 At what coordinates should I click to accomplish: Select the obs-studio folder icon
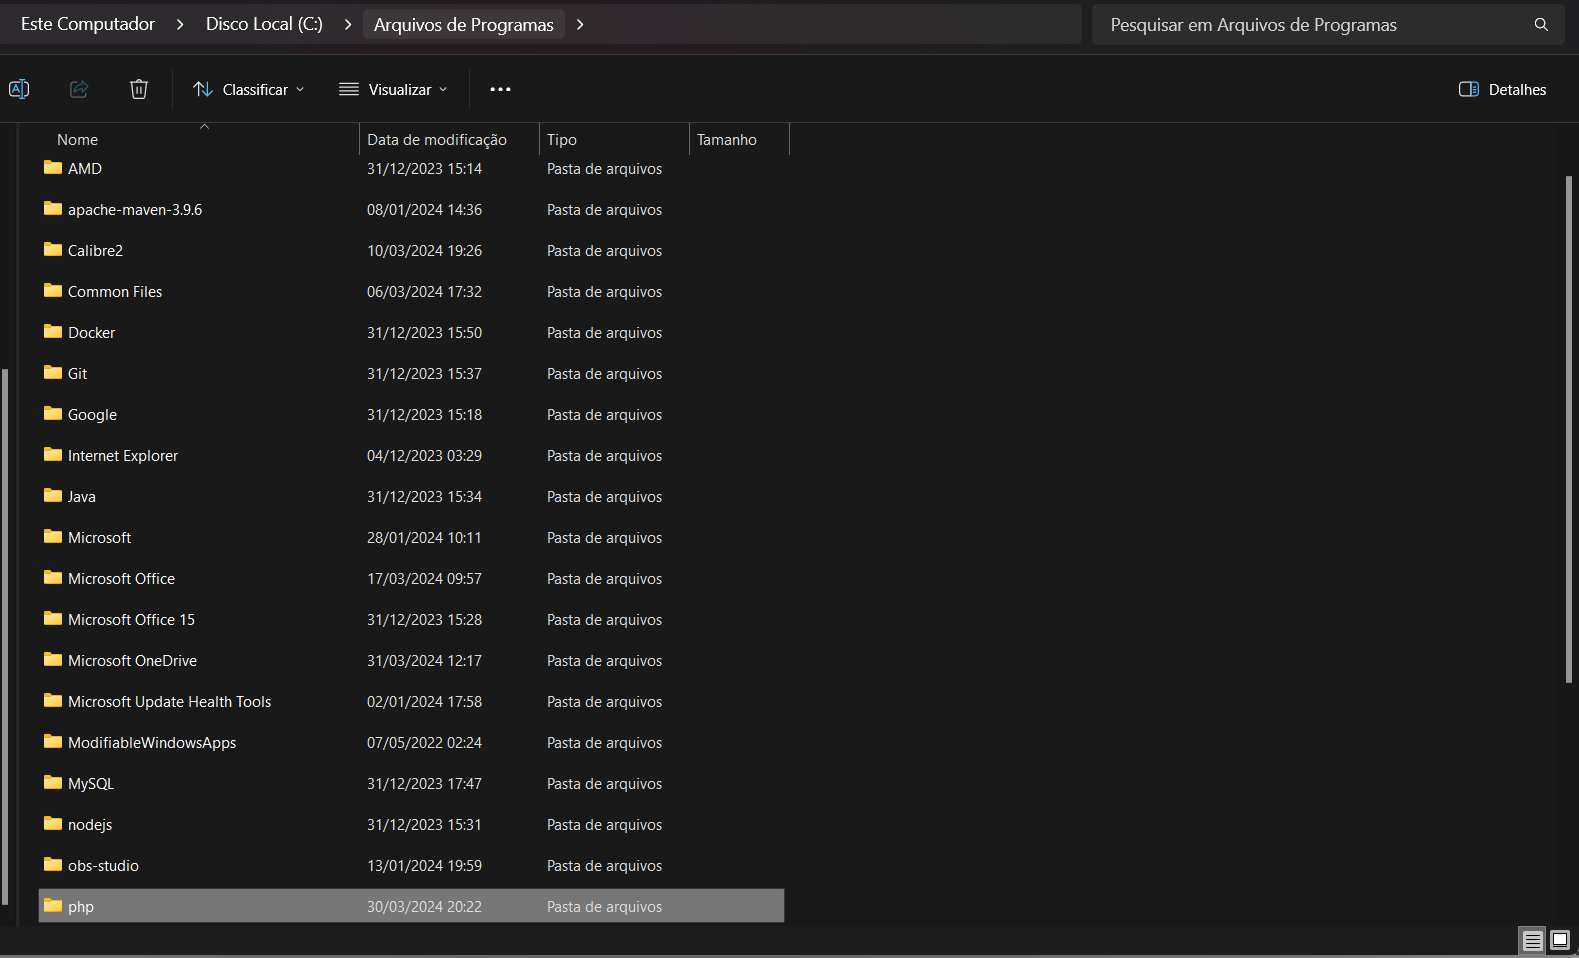tap(53, 864)
